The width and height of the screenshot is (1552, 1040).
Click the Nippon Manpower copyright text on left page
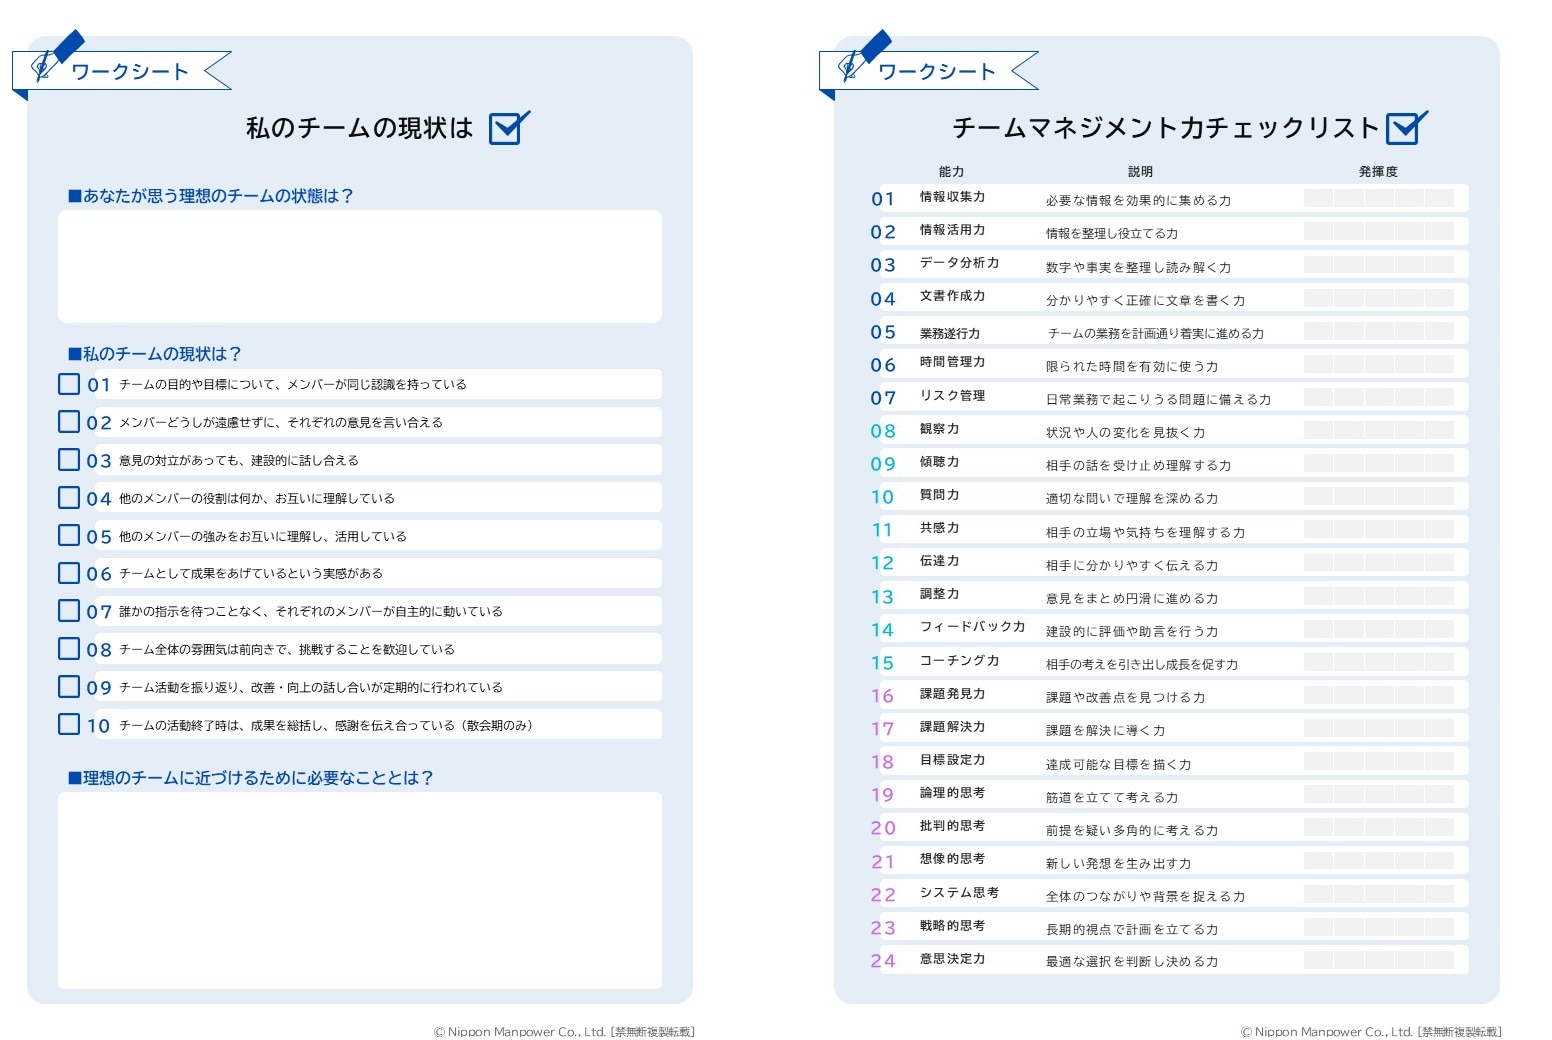[x=564, y=1031]
